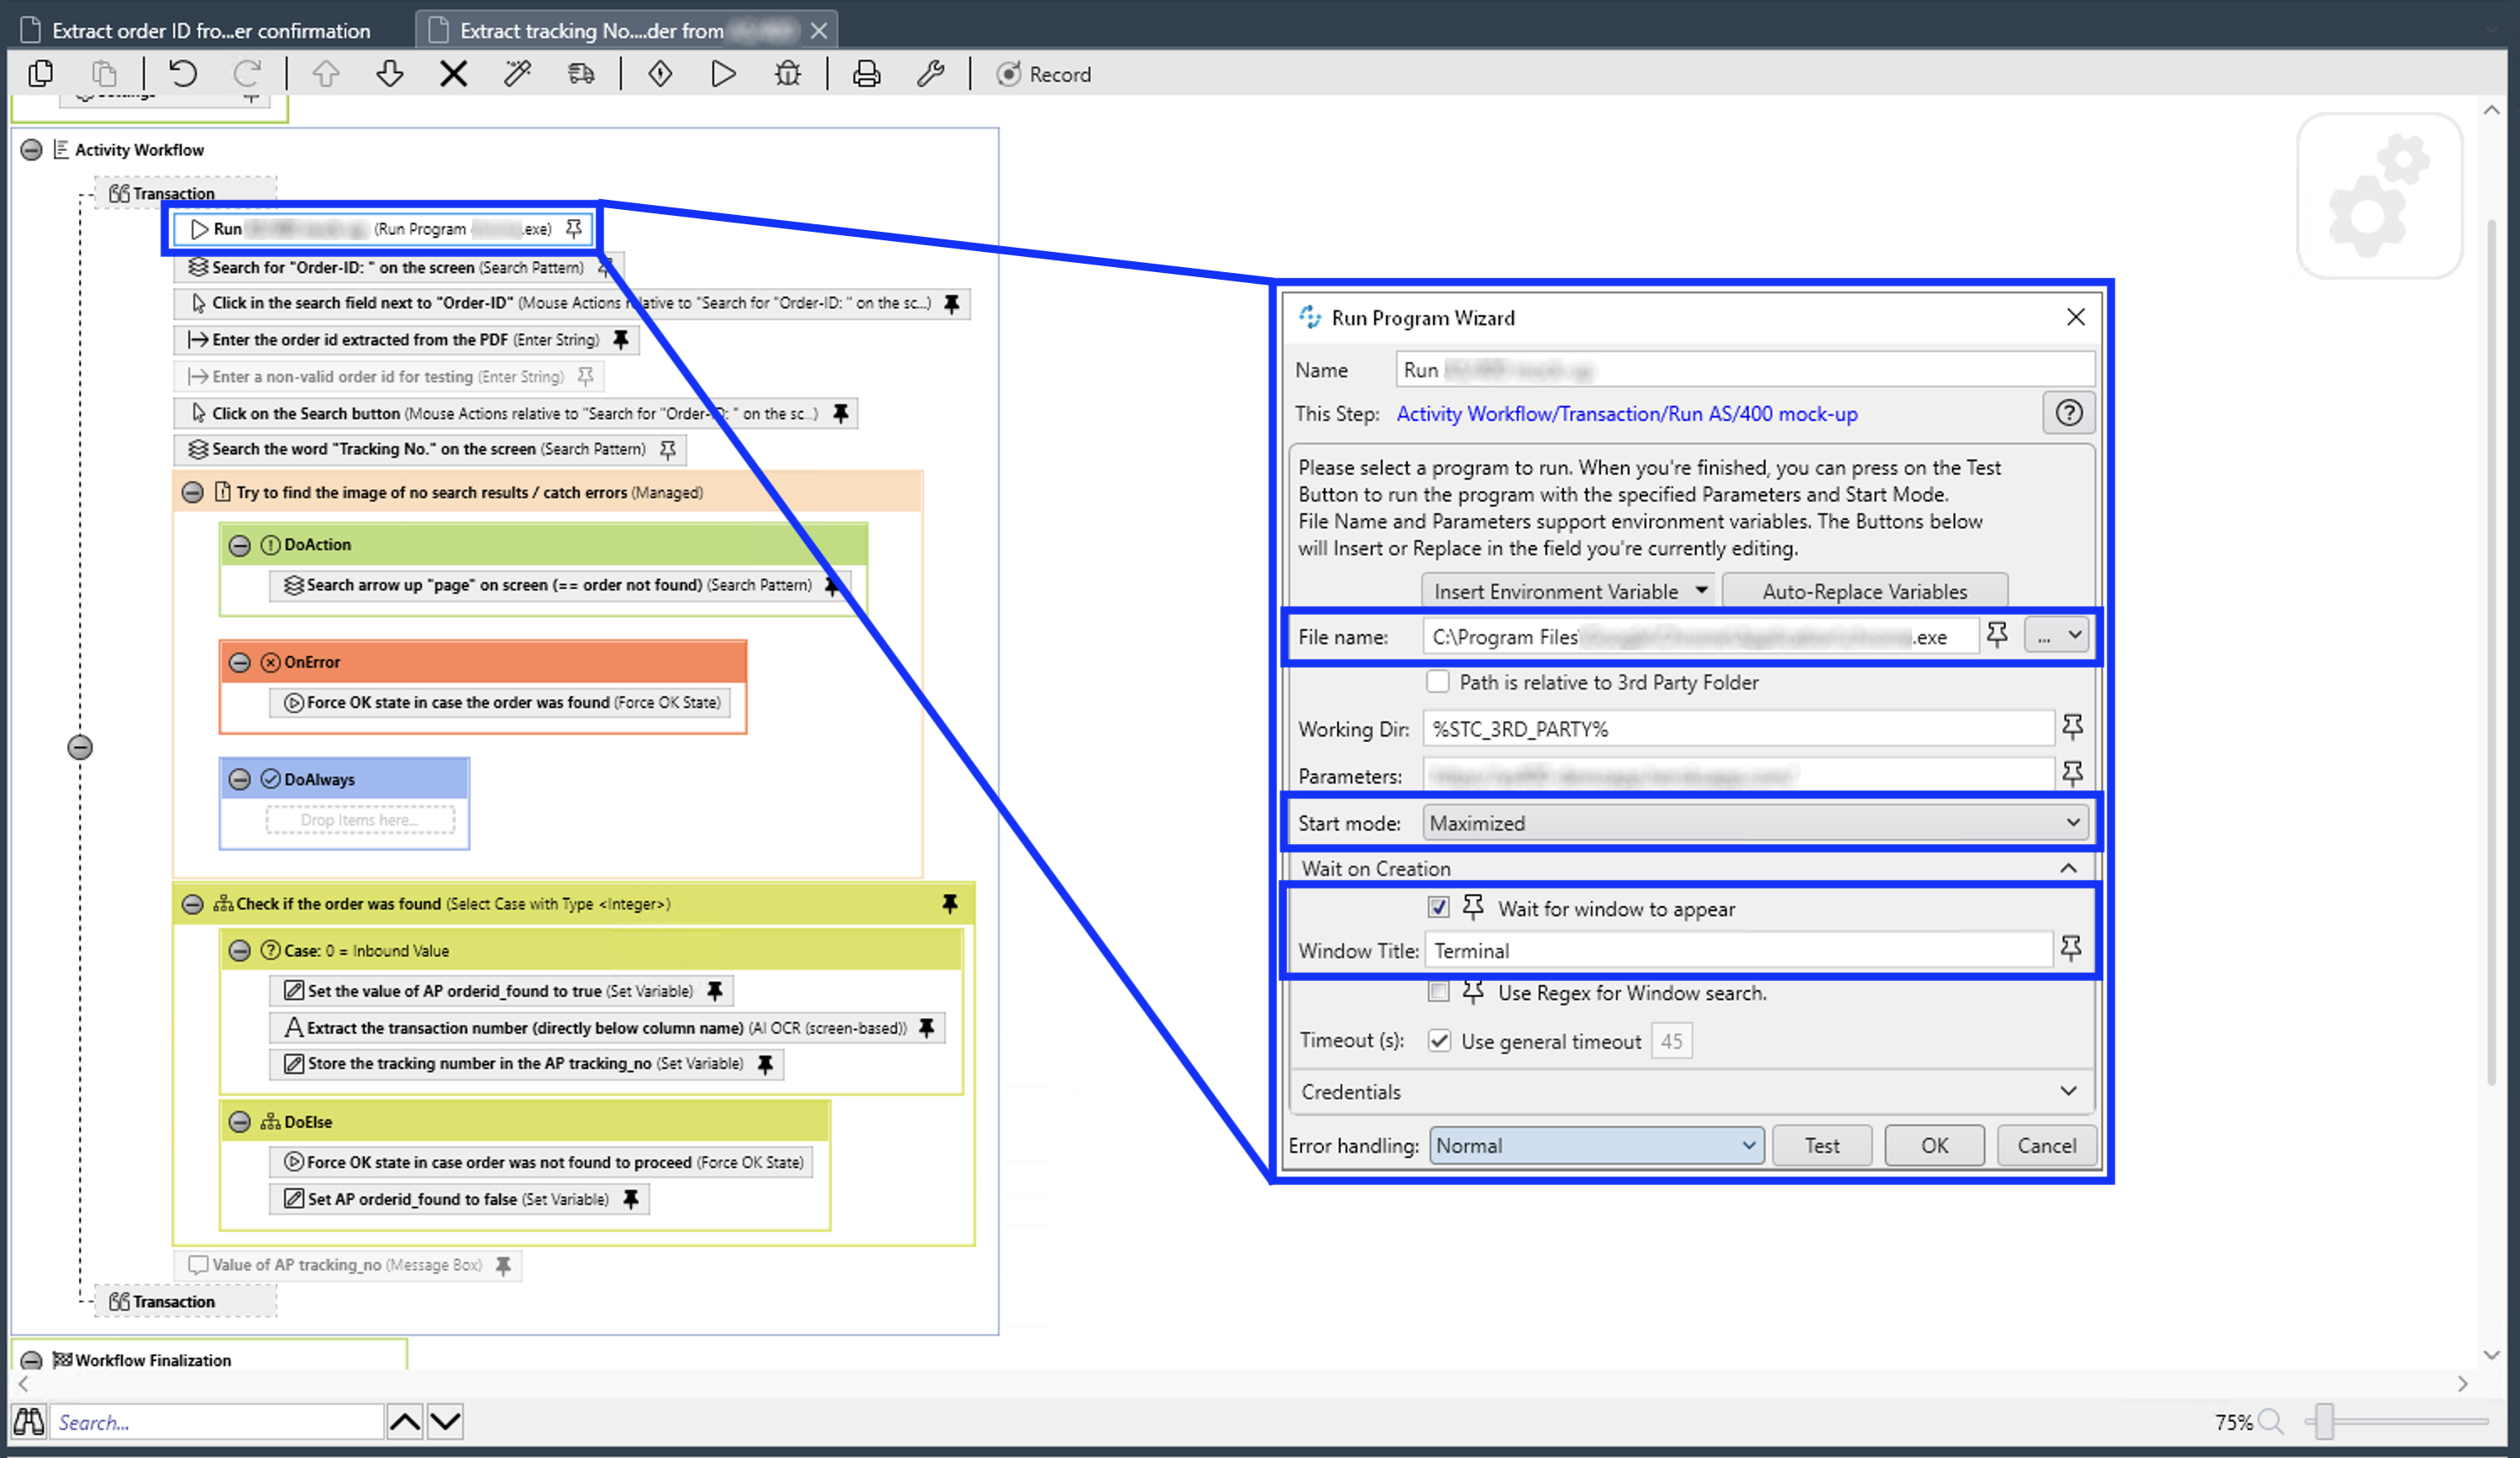This screenshot has width=2520, height=1458.
Task: Enable Path is relative to 3rd Party Folder
Action: [1438, 682]
